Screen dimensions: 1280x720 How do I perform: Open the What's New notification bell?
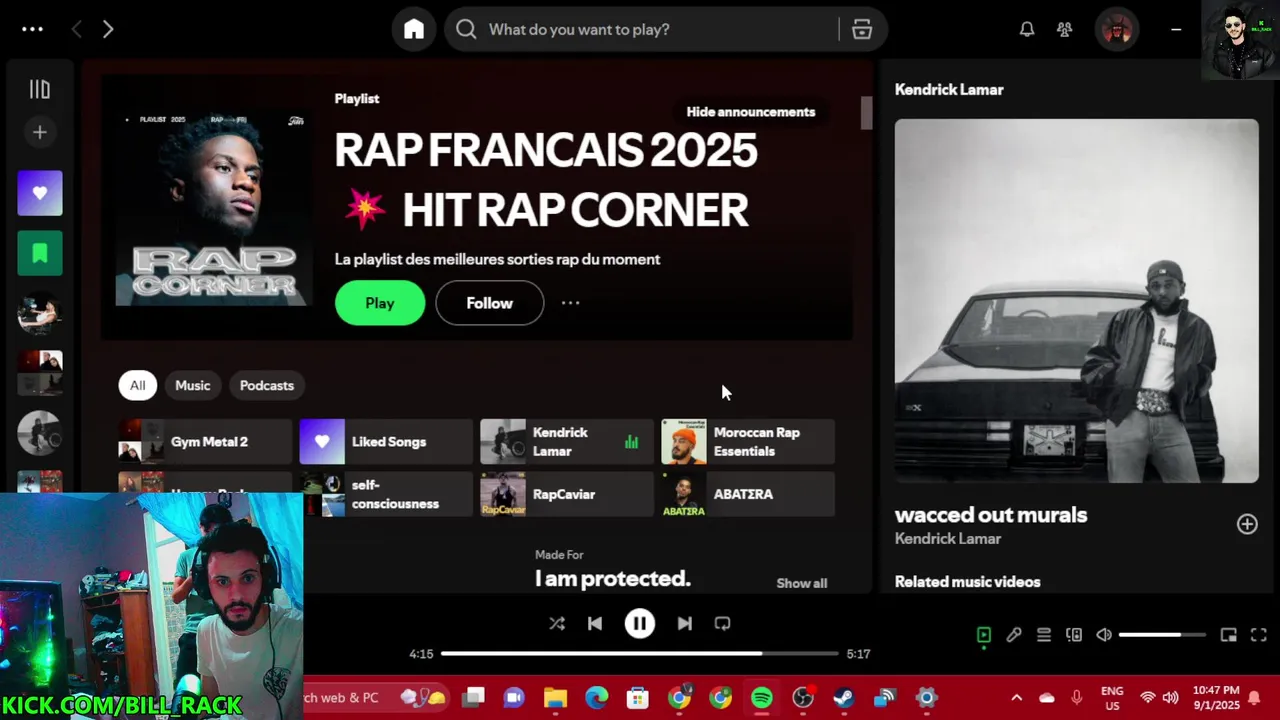click(1027, 29)
